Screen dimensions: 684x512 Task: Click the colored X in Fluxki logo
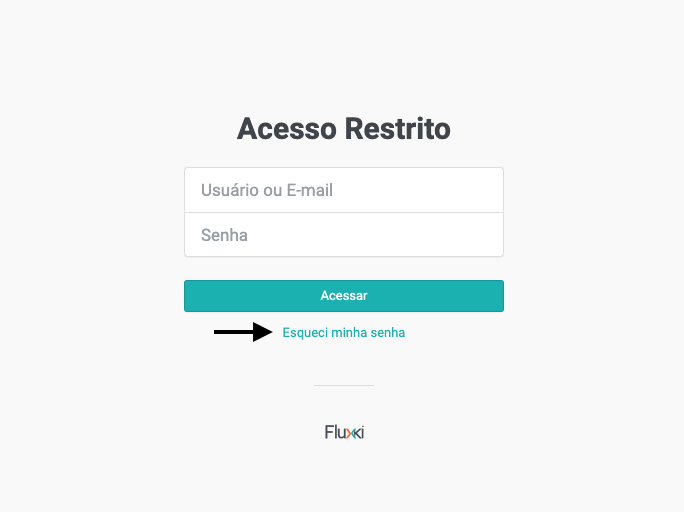pyautogui.click(x=352, y=433)
